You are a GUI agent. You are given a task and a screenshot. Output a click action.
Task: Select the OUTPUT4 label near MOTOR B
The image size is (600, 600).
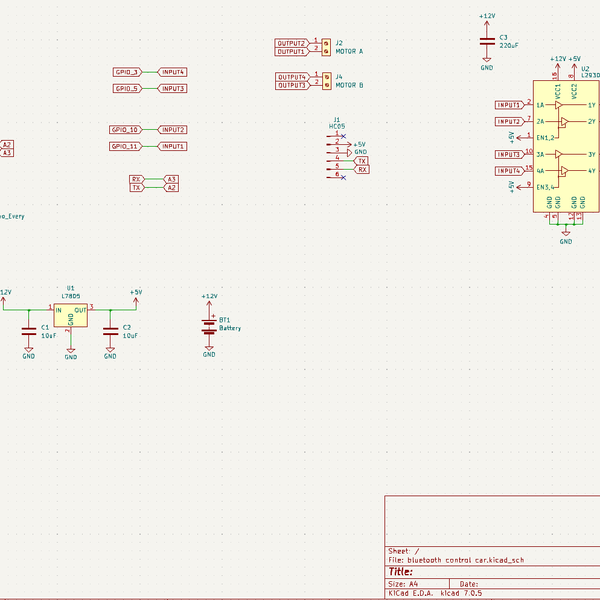click(292, 77)
